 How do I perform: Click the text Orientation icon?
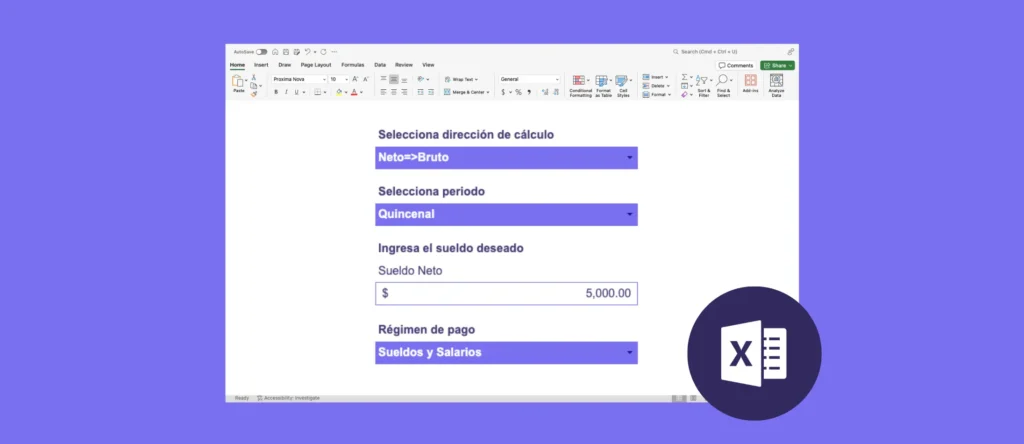tap(421, 79)
